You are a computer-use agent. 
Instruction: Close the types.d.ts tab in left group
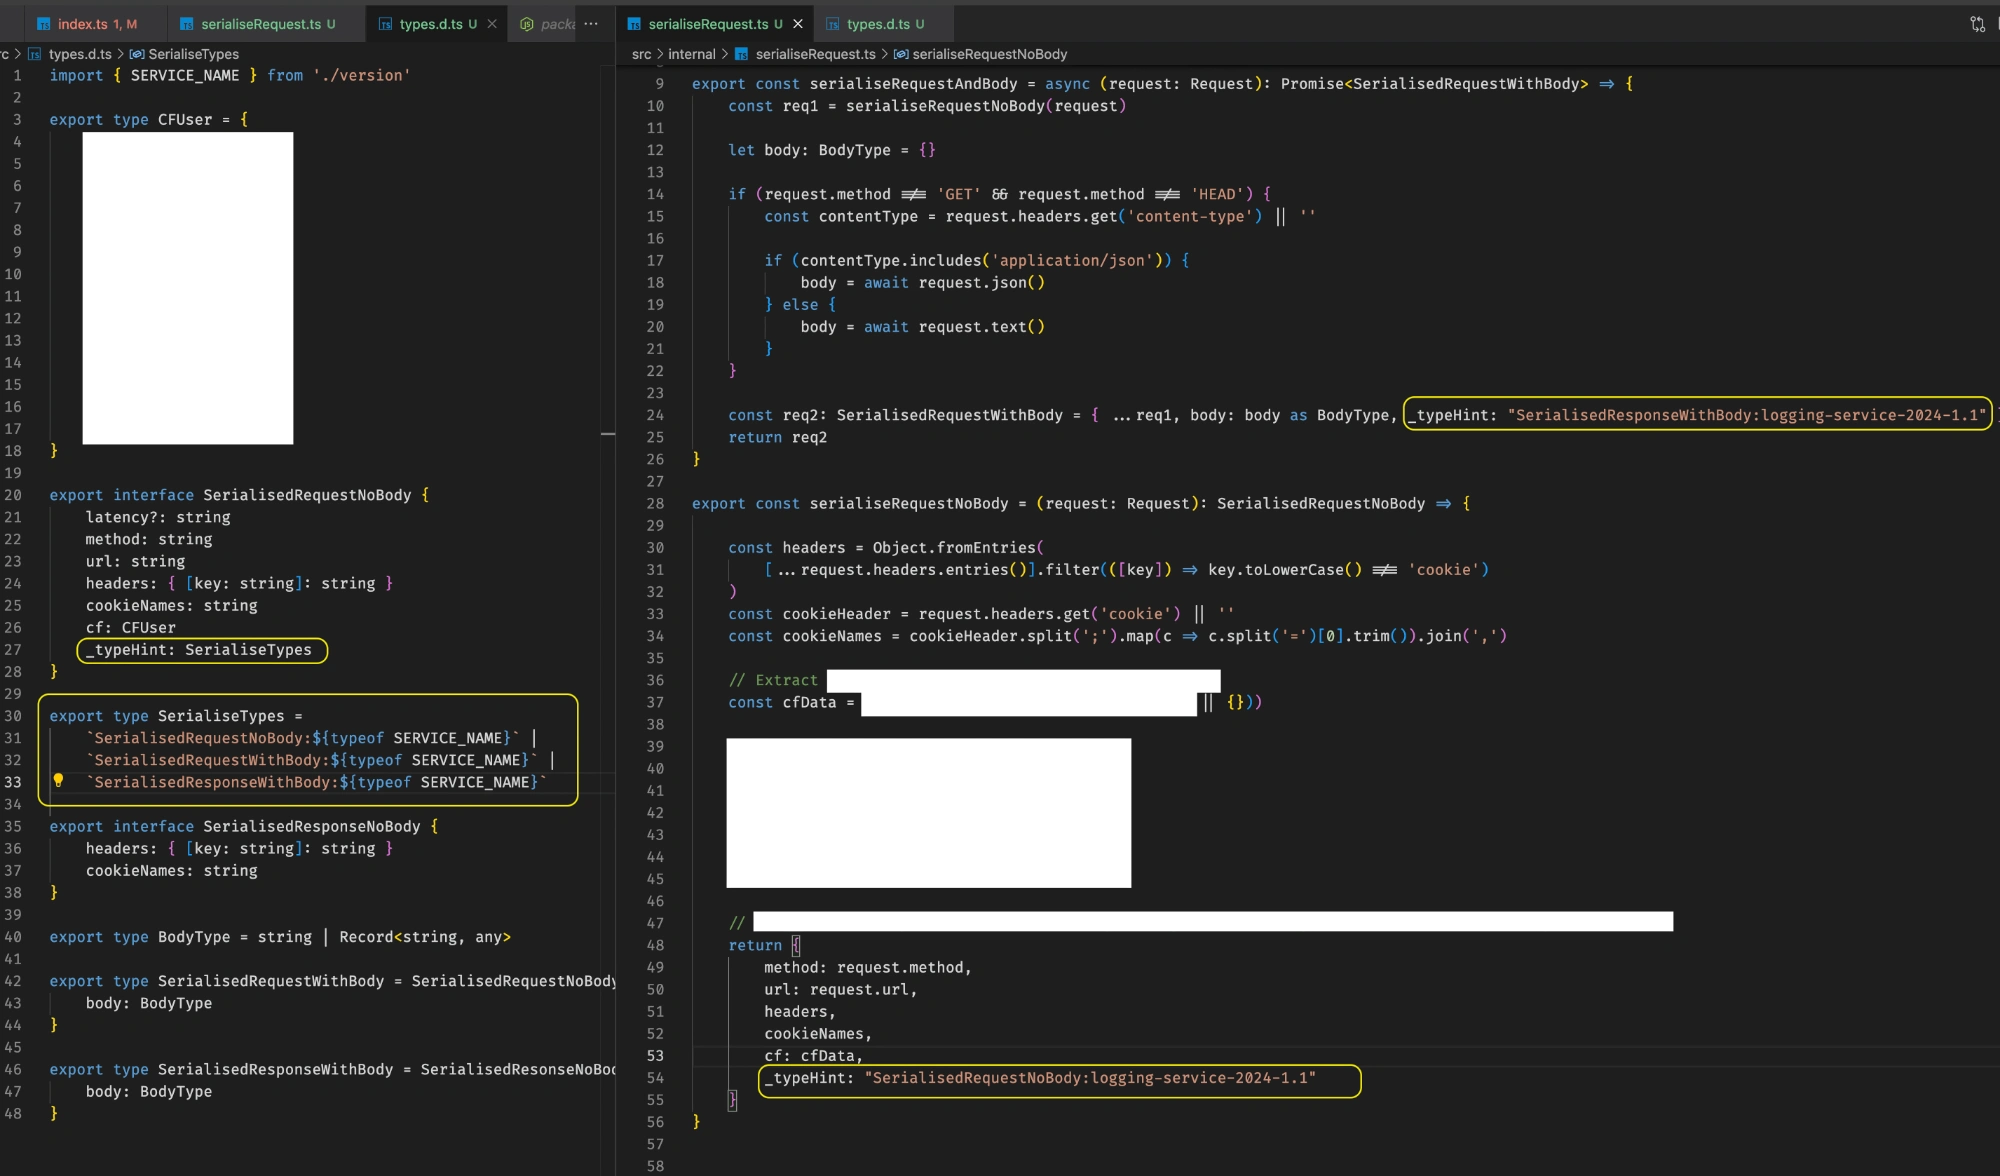click(492, 24)
